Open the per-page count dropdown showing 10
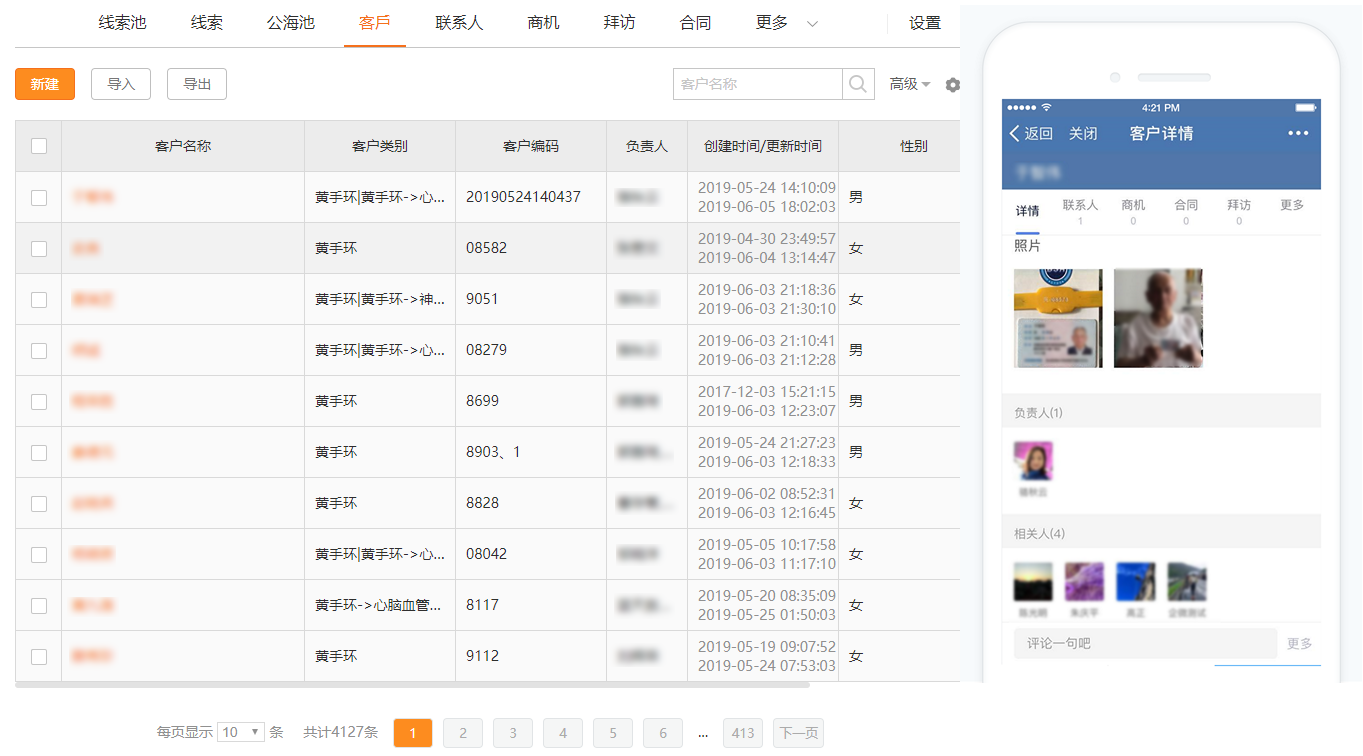Image resolution: width=1363 pixels, height=756 pixels. click(241, 732)
